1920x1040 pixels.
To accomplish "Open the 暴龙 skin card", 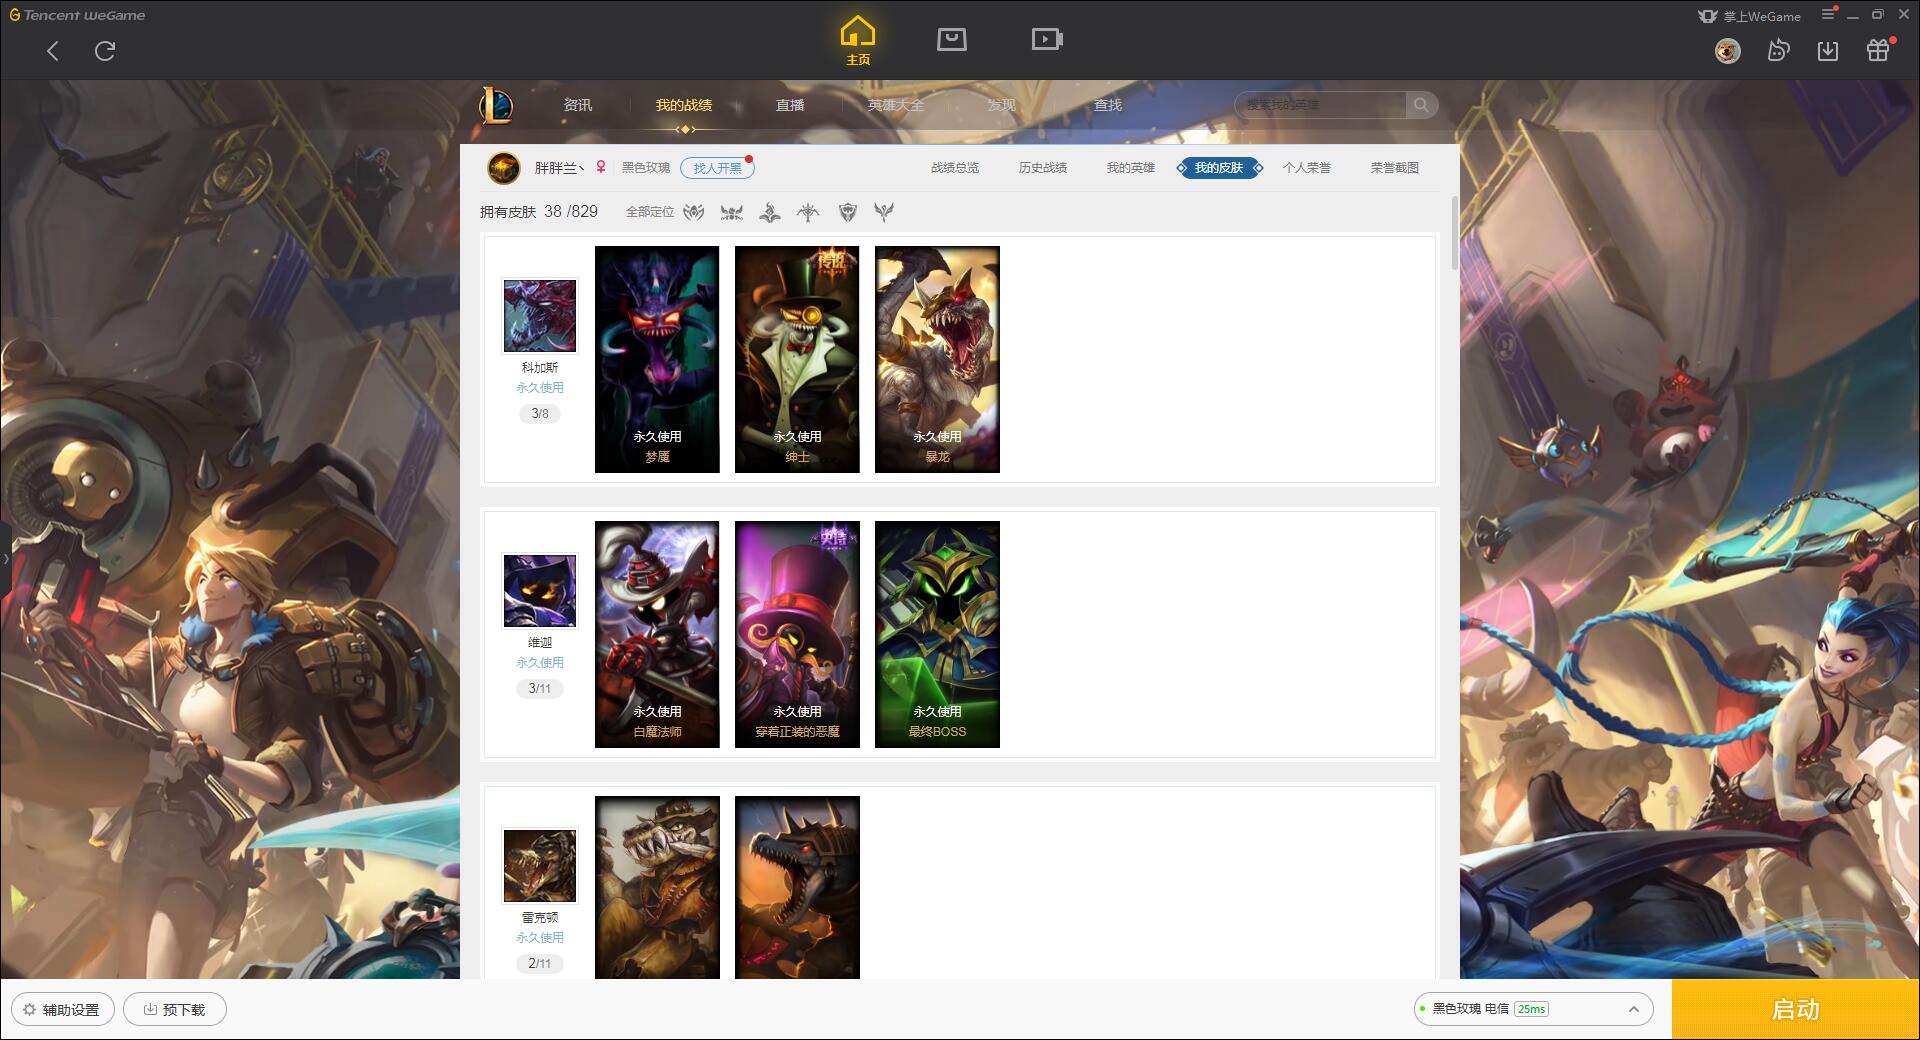I will [937, 359].
